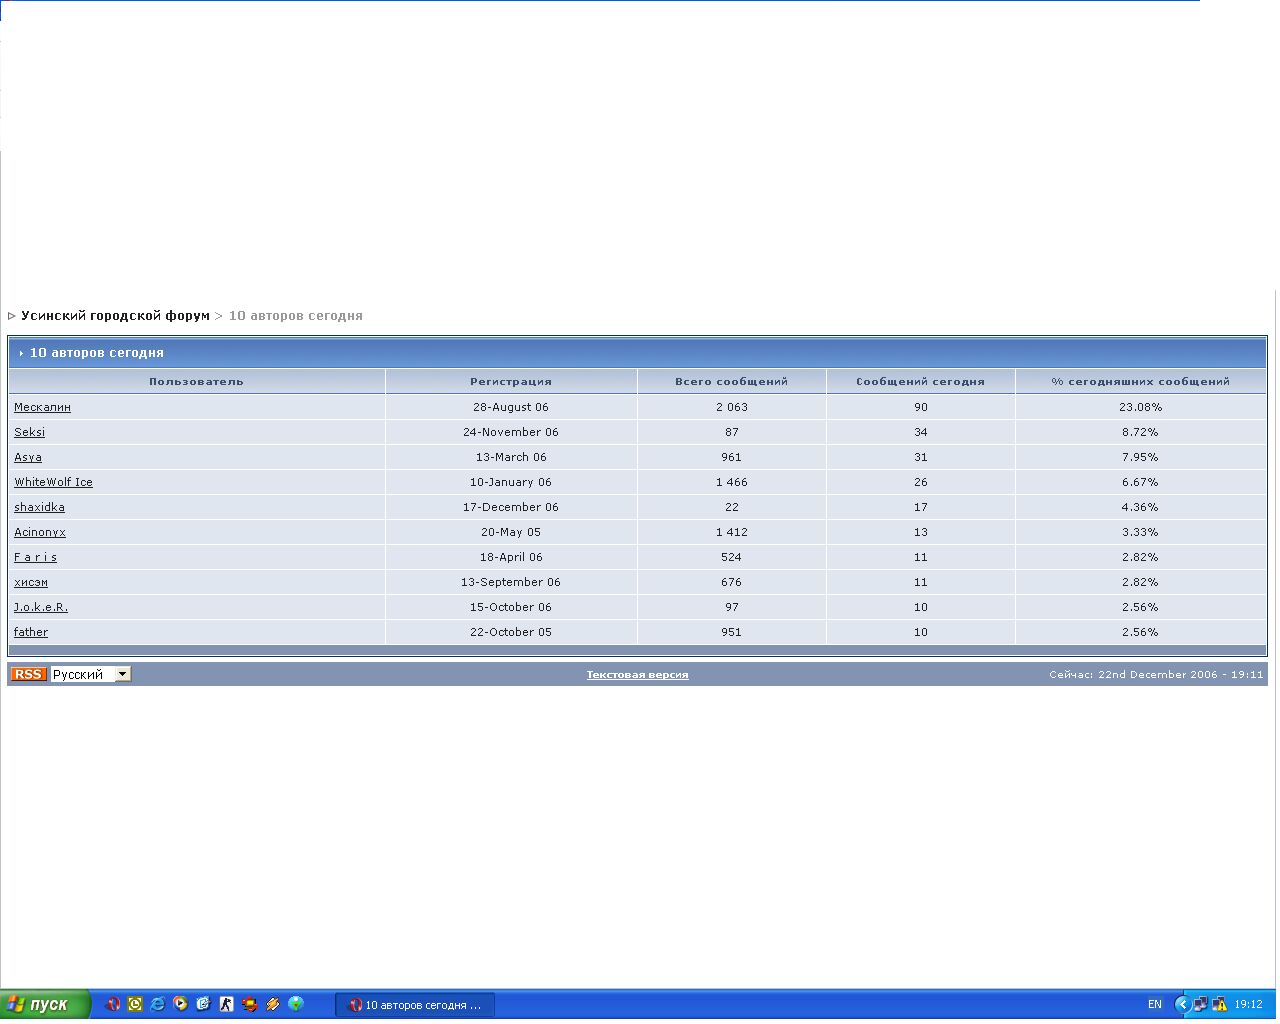Screen dimensions: 1280x1024
Task: Launch the globe icon in quick launch
Action: click(x=296, y=1004)
